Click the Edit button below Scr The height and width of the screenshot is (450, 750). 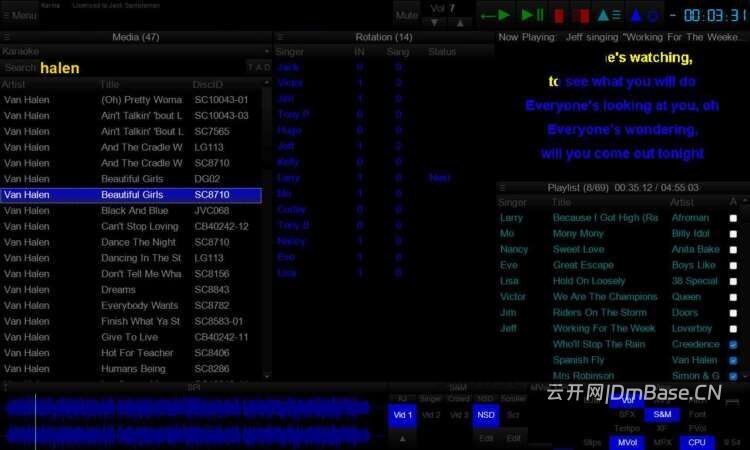[x=514, y=438]
